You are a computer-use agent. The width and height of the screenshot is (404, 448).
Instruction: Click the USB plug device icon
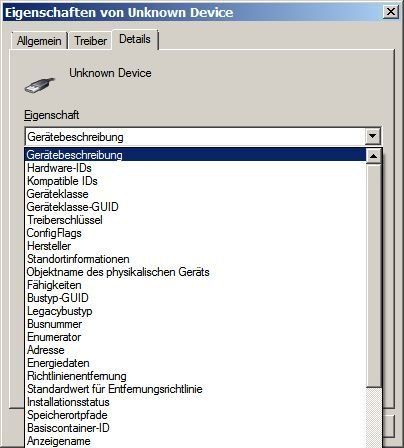point(40,86)
